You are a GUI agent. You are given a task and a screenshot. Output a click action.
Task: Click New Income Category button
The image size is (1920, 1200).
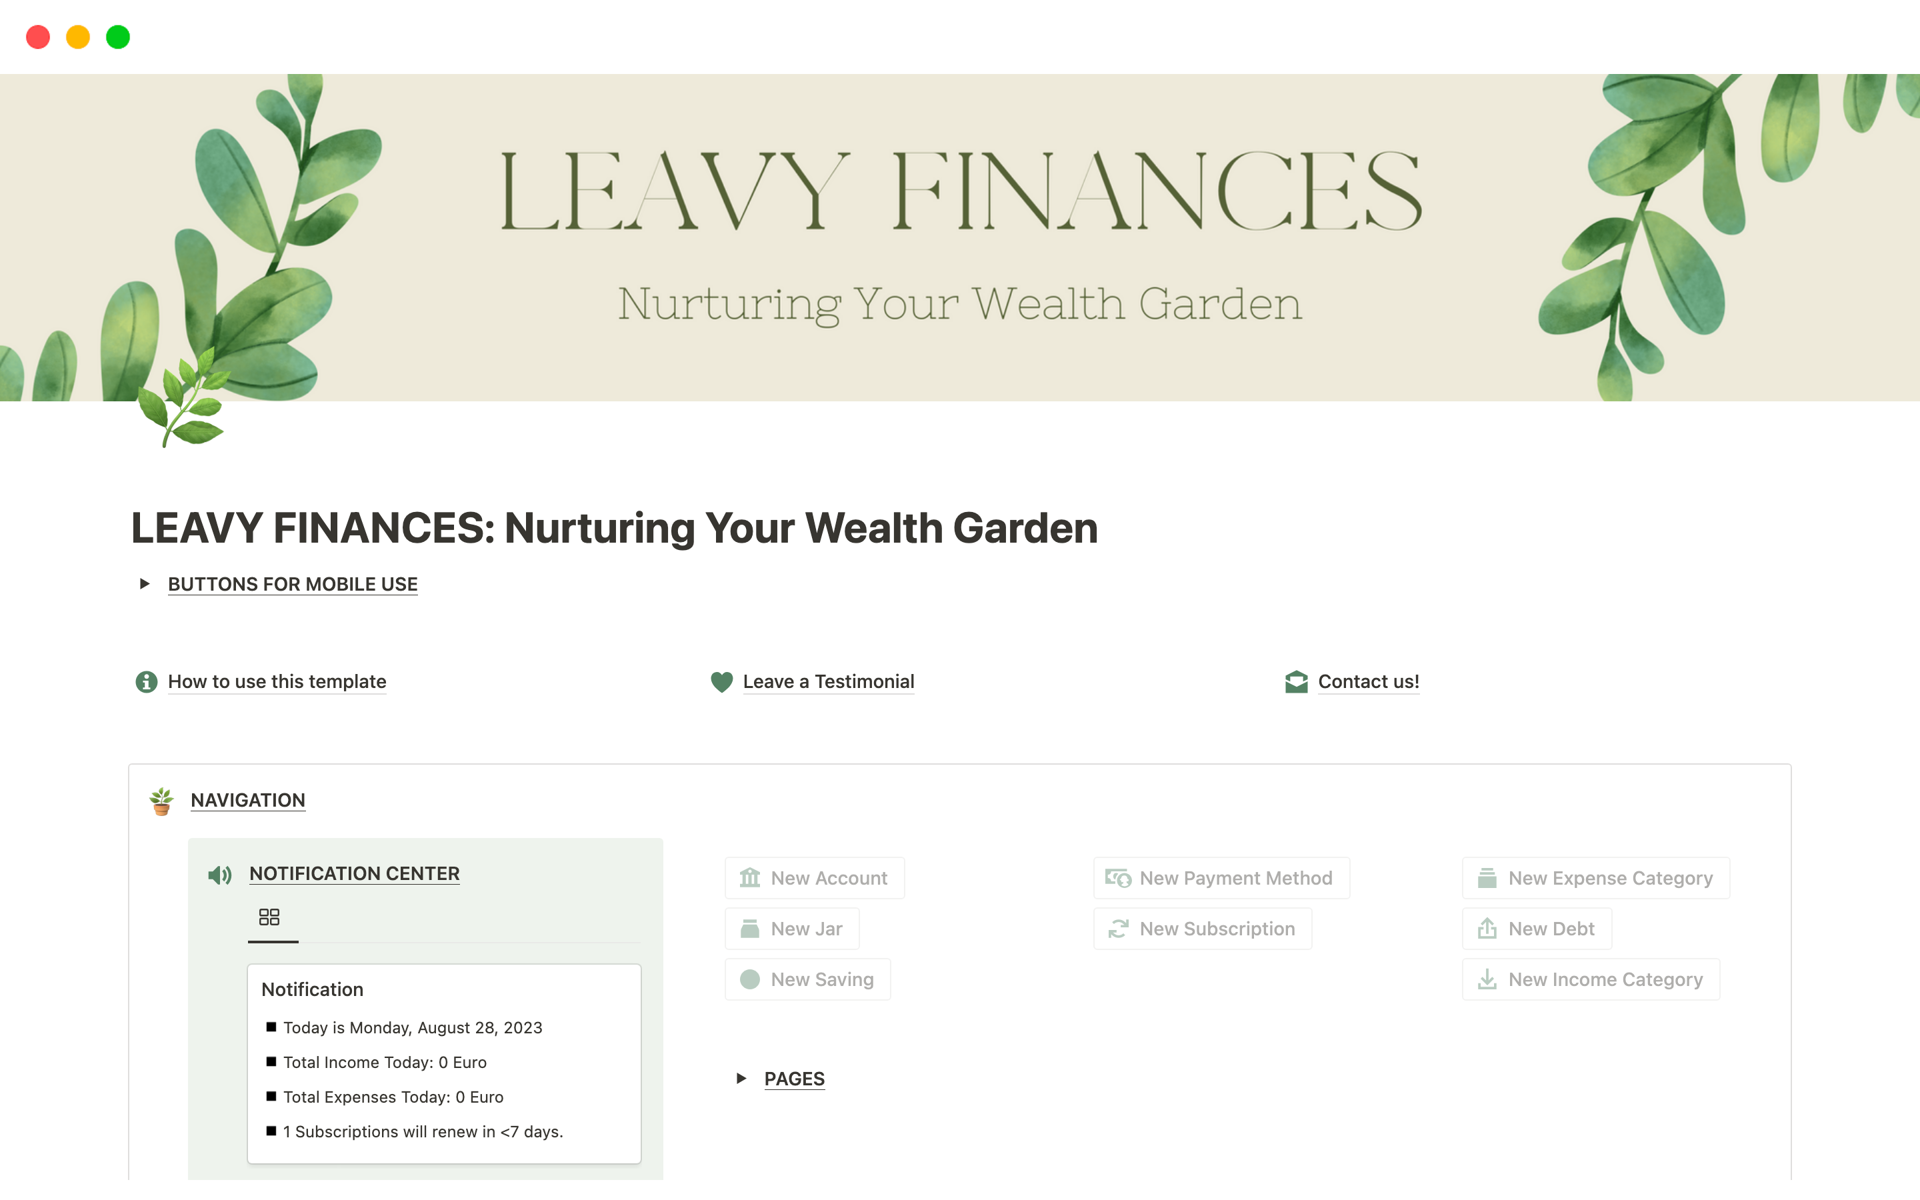[x=1590, y=980]
